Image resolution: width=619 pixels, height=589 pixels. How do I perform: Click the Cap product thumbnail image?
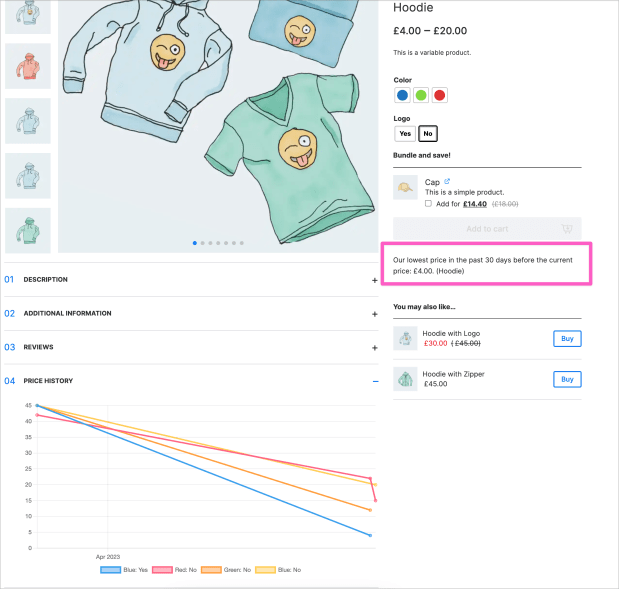(x=405, y=187)
